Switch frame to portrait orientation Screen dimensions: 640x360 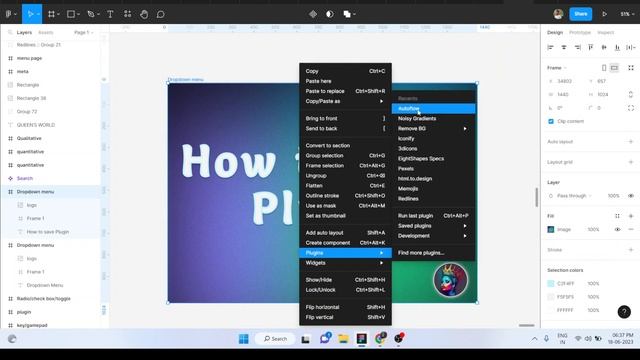click(x=604, y=68)
